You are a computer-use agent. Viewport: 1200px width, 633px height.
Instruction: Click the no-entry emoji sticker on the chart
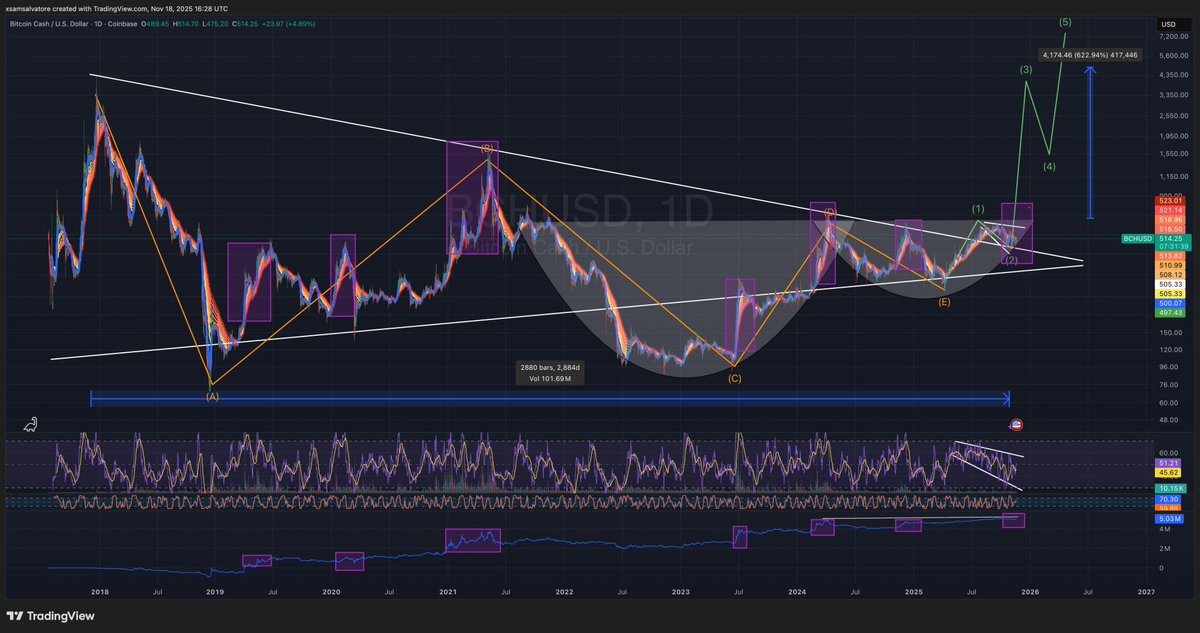(x=1016, y=424)
